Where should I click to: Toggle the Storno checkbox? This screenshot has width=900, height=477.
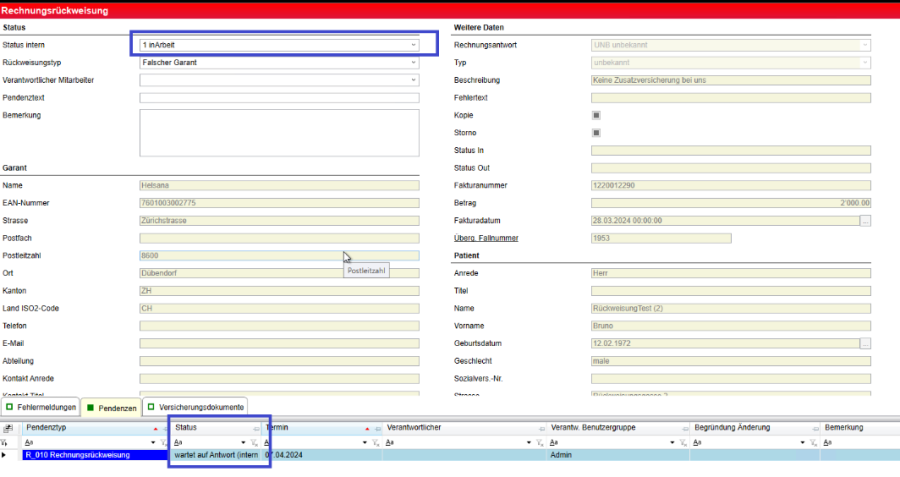pos(596,132)
